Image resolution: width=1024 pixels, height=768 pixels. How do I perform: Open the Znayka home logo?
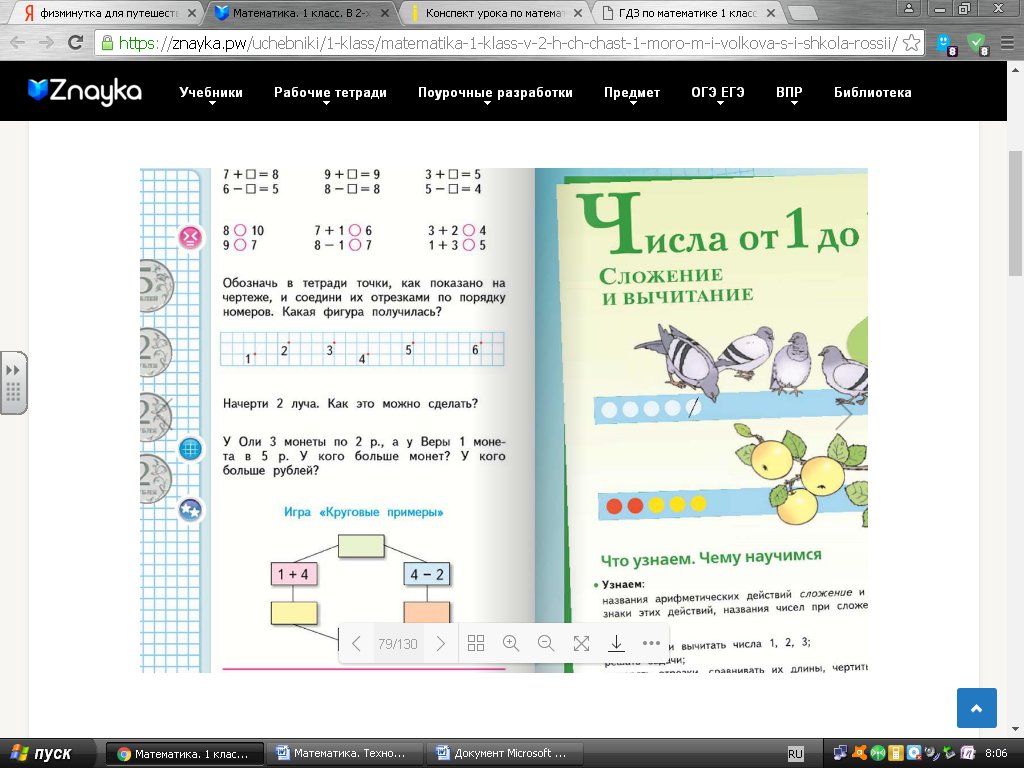(x=85, y=91)
